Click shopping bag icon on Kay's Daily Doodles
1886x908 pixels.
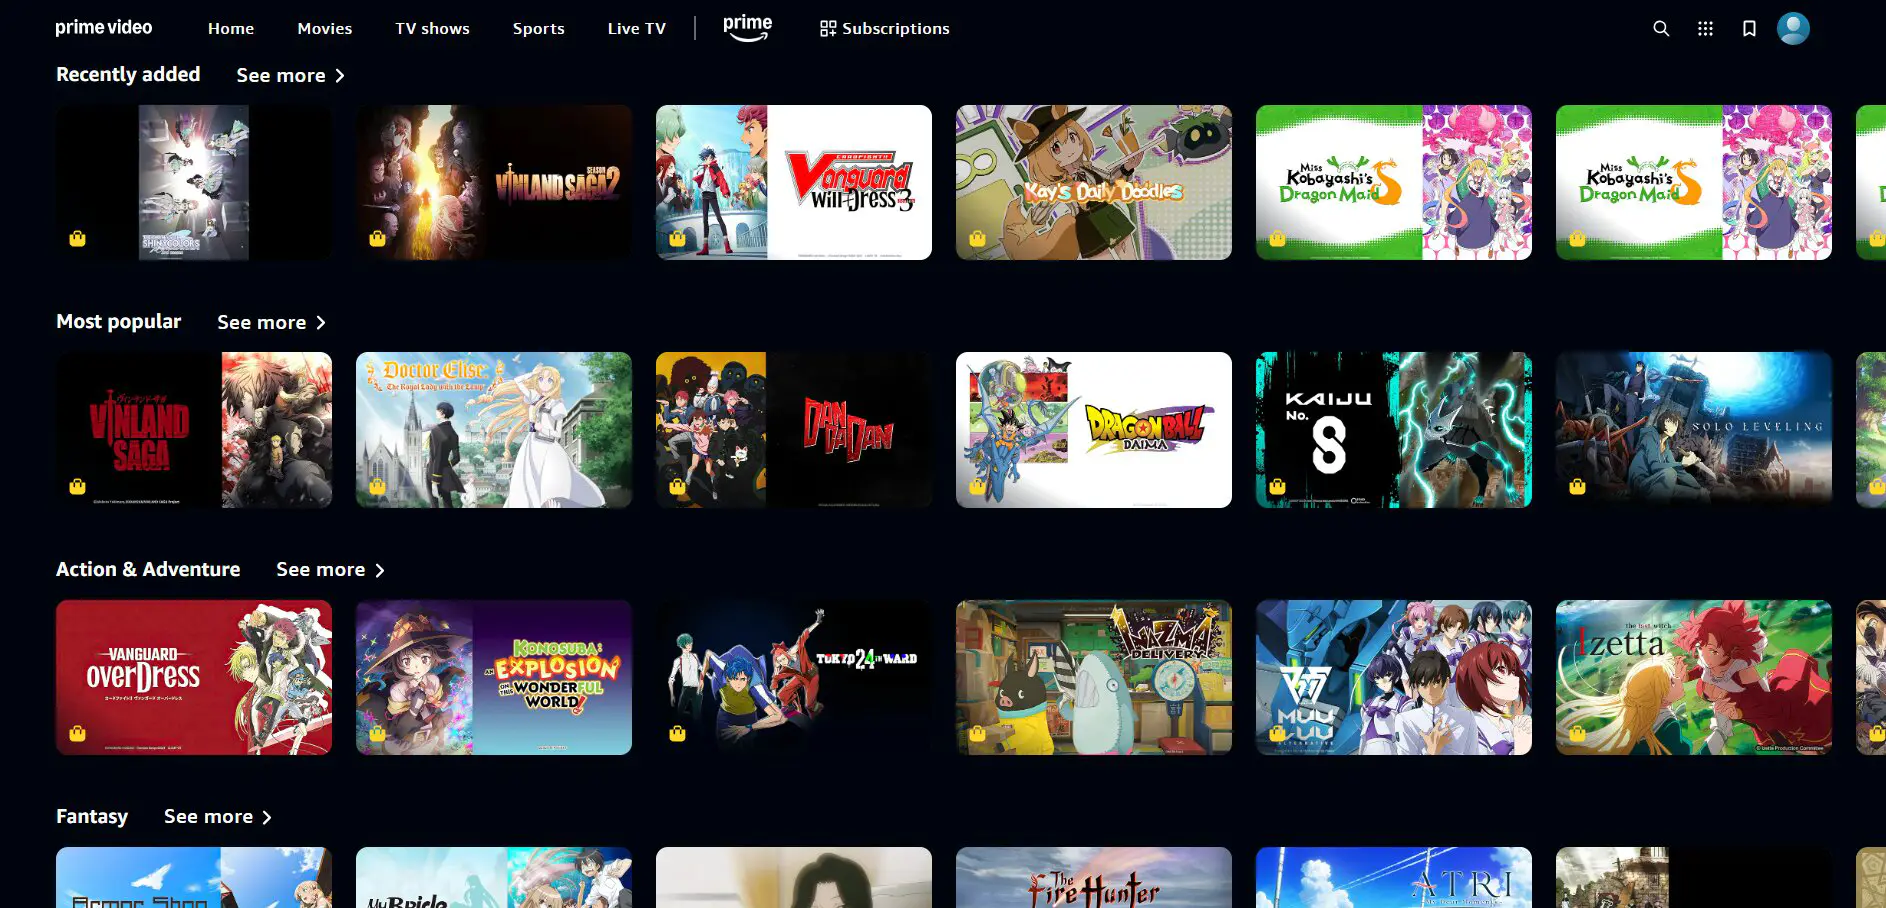tap(977, 238)
